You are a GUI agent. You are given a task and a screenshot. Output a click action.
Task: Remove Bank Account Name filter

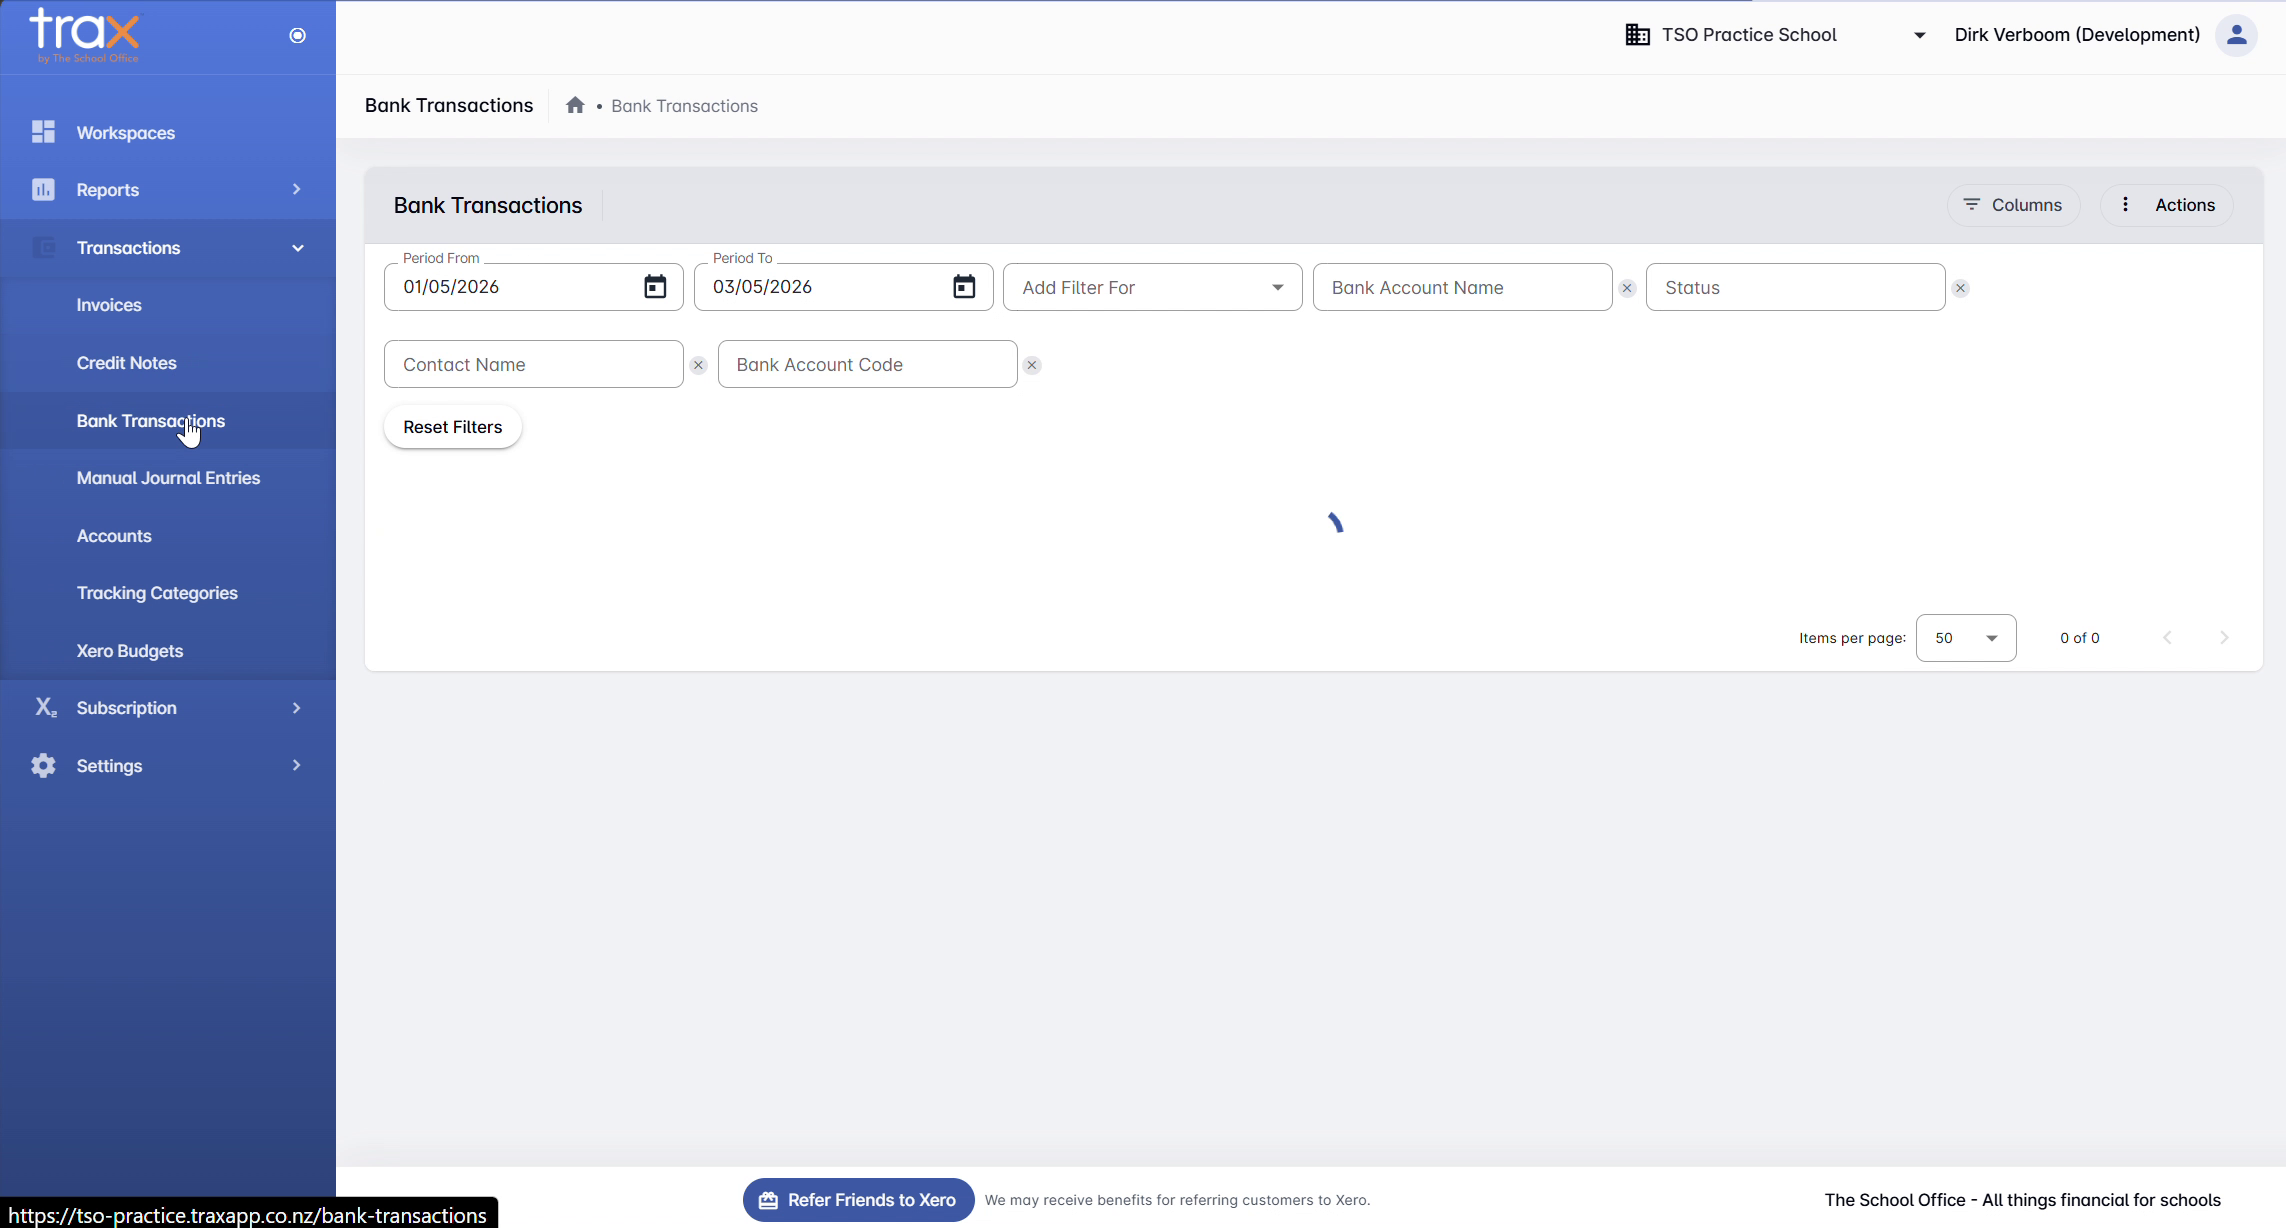[x=1627, y=288]
